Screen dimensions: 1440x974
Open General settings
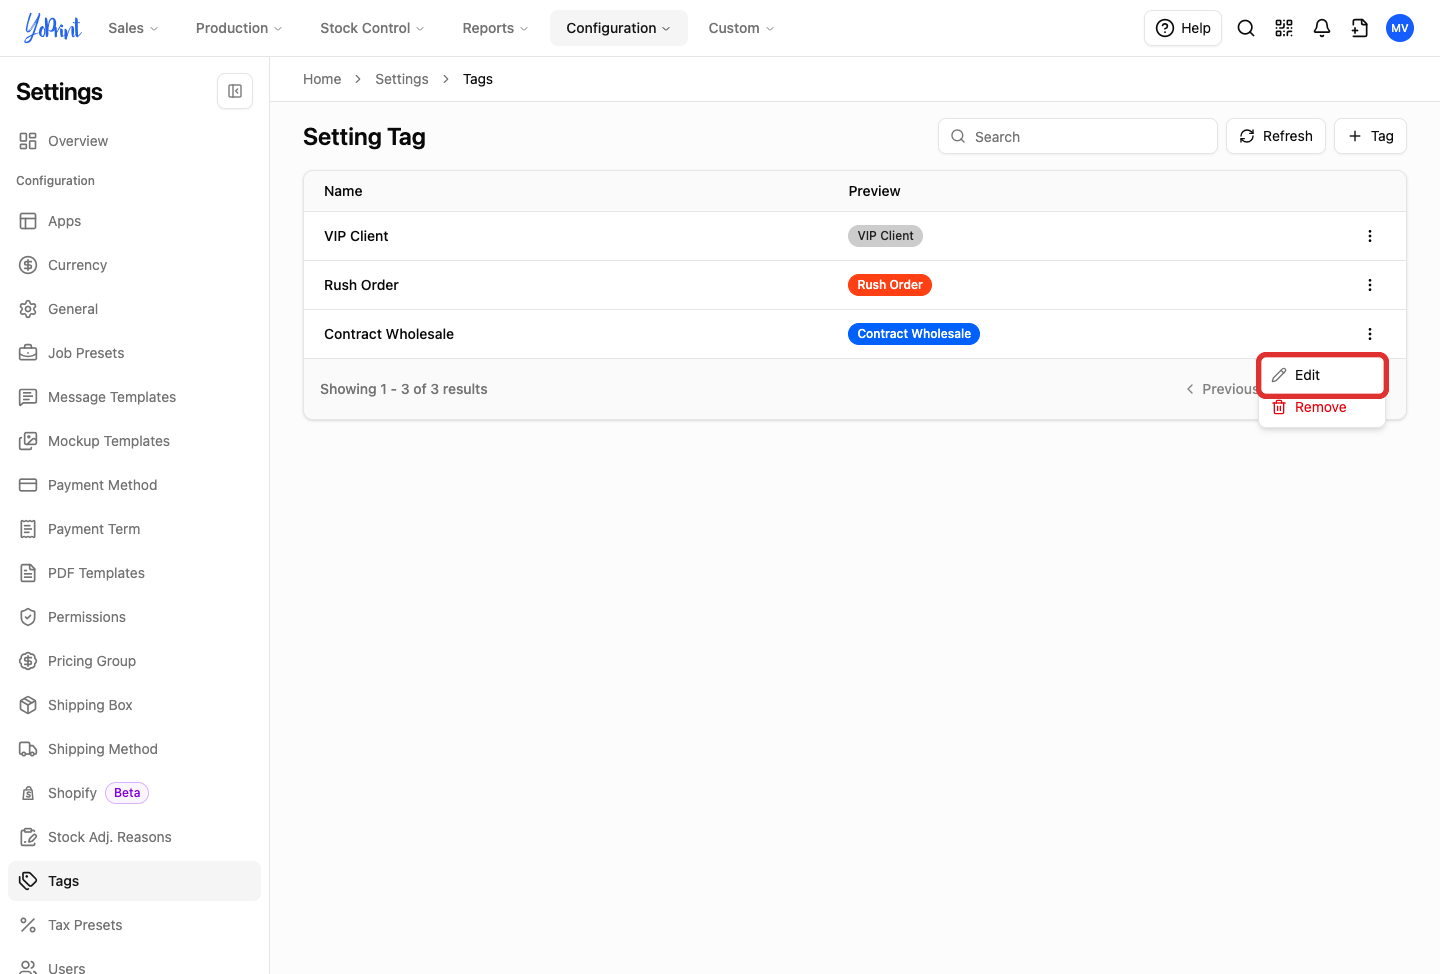point(134,309)
